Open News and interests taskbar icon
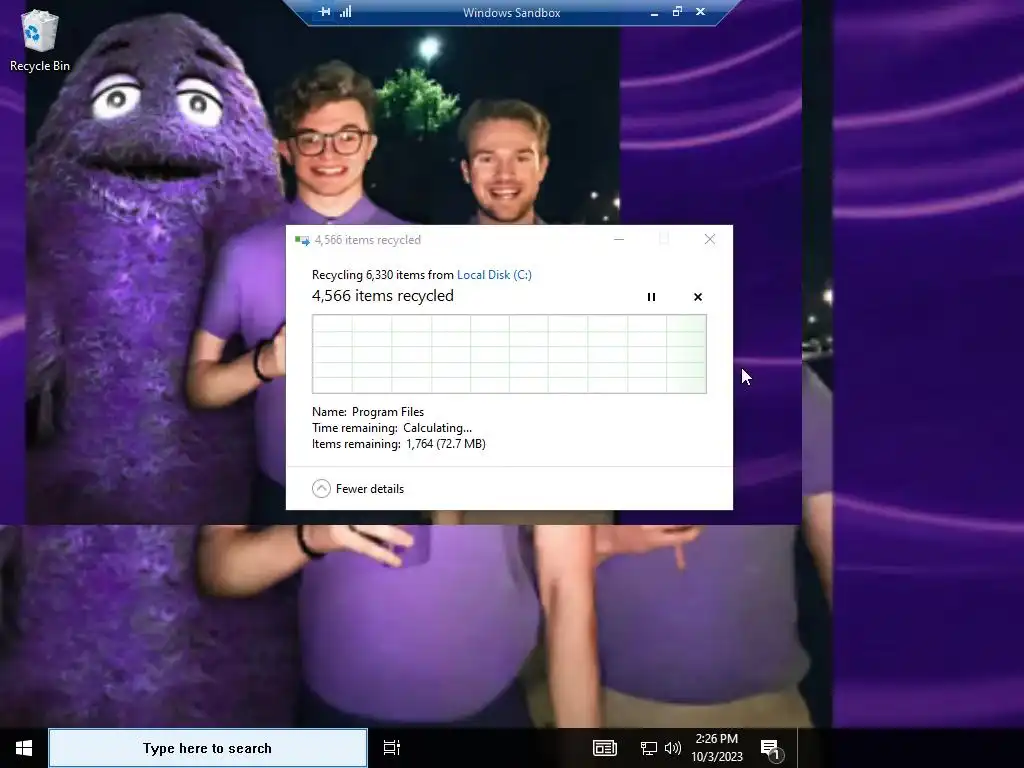Image resolution: width=1024 pixels, height=768 pixels. [x=605, y=748]
